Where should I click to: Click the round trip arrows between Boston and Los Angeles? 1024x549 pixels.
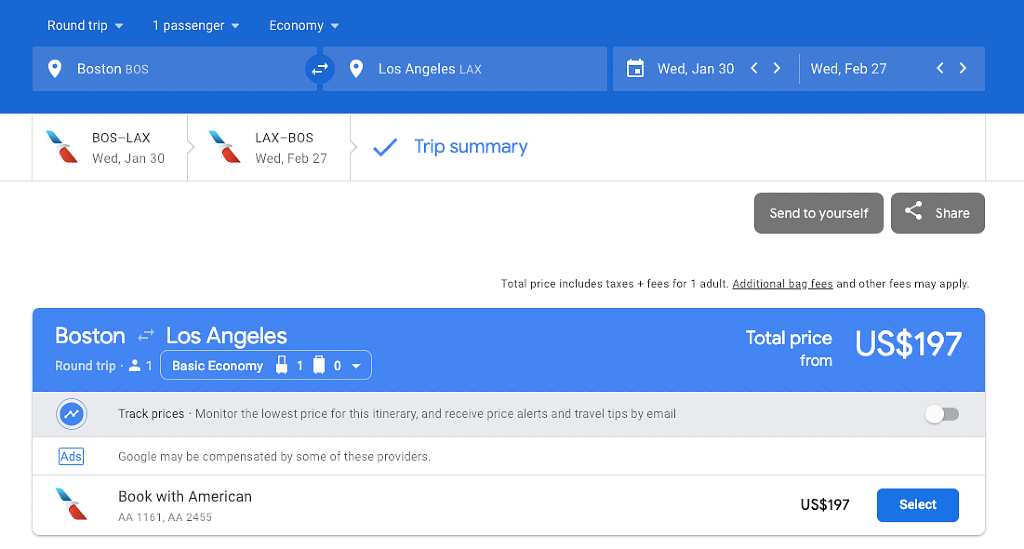(146, 336)
